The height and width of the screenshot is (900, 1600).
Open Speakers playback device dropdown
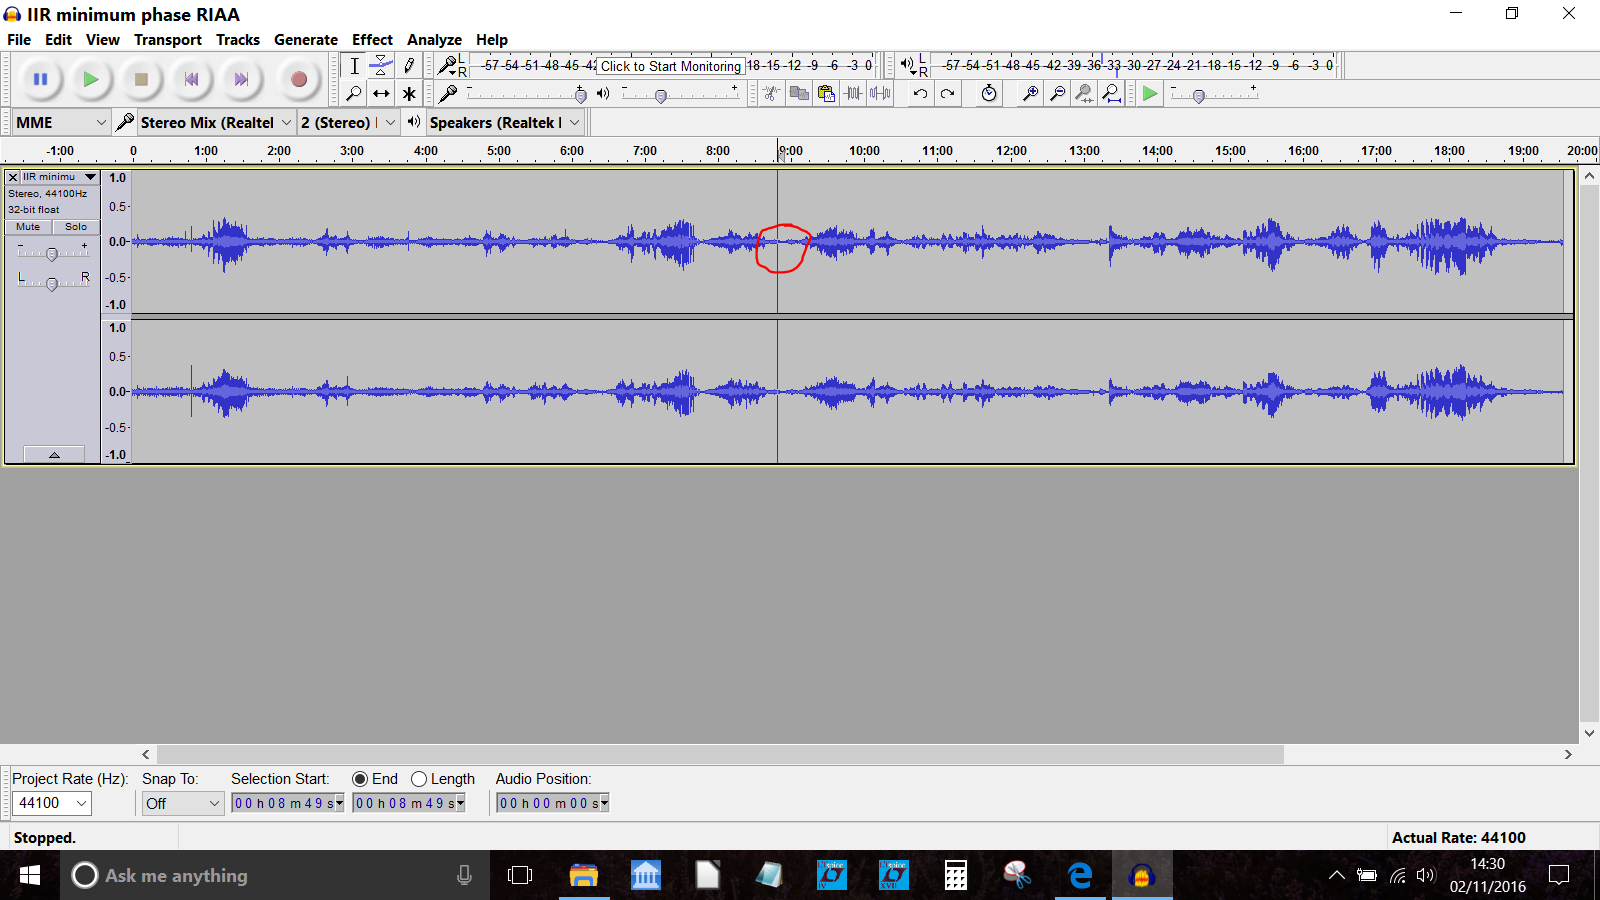coord(505,122)
